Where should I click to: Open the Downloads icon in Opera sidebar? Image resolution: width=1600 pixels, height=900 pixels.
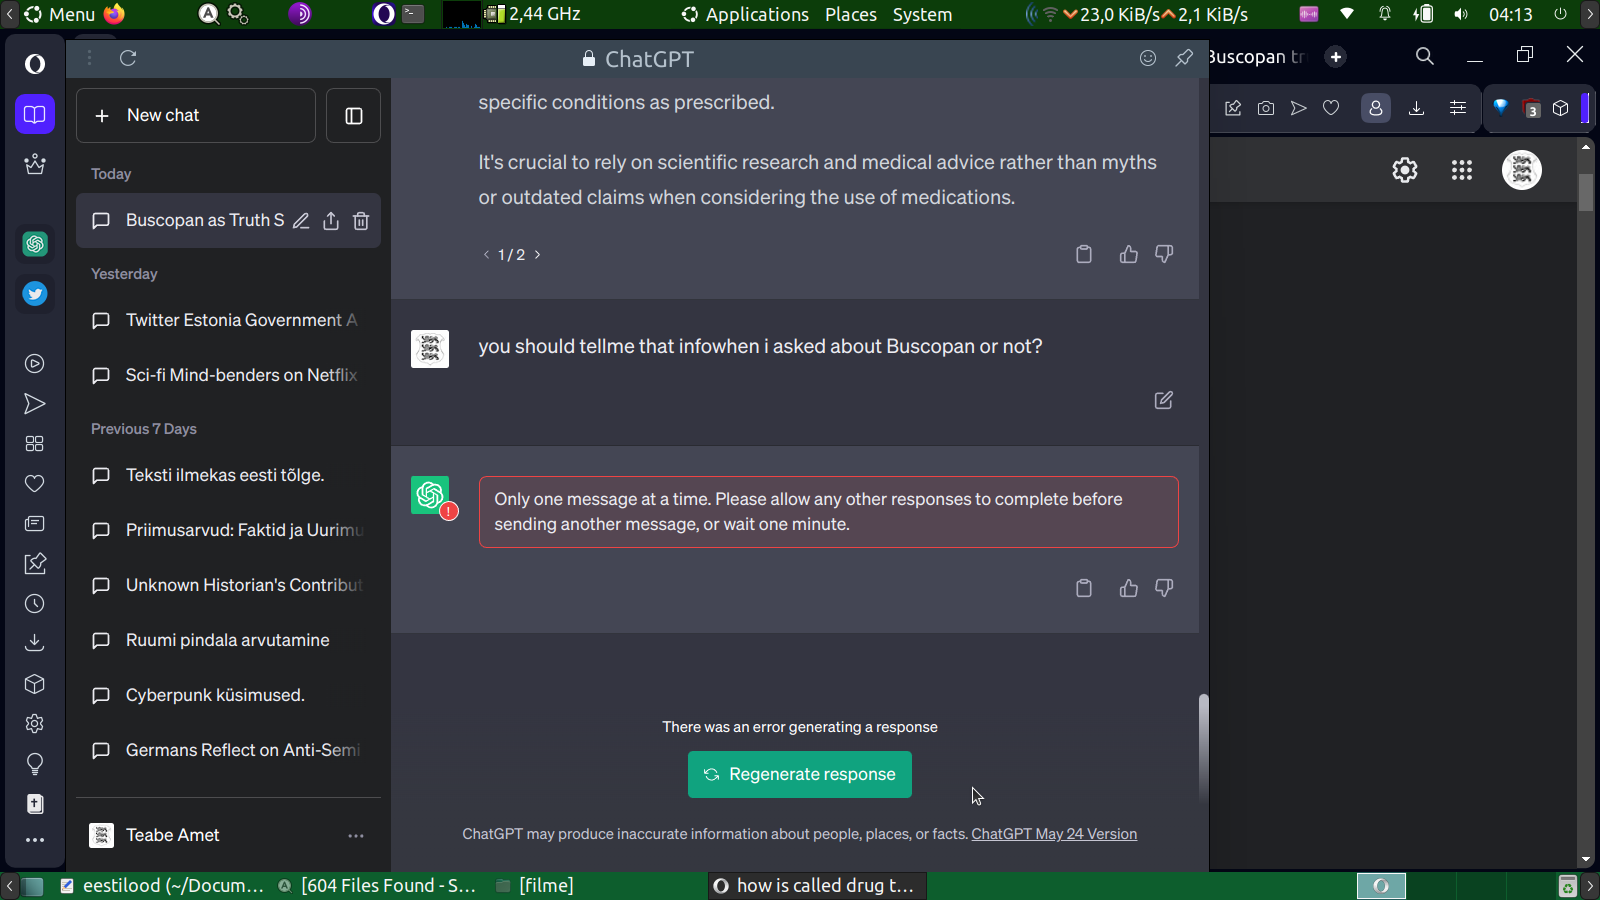pos(35,643)
